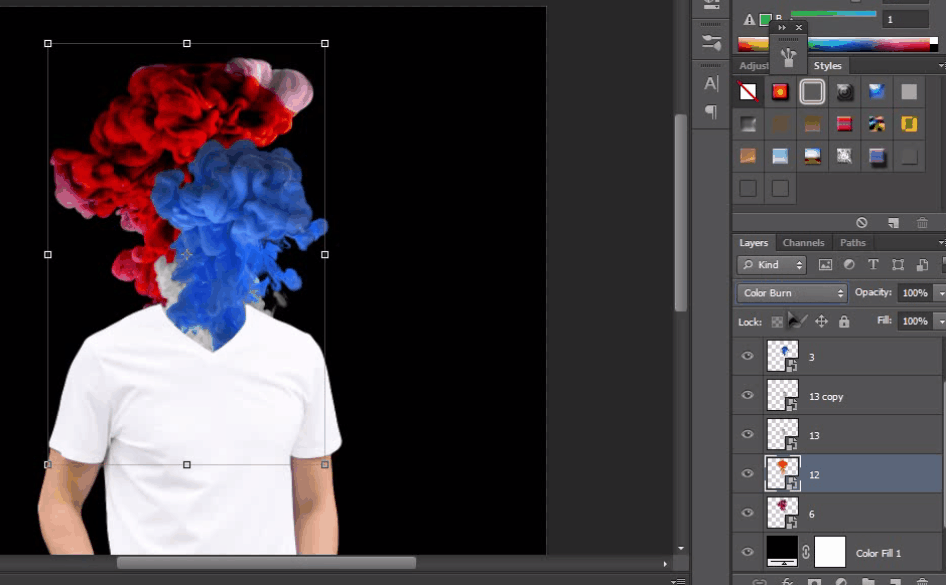The width and height of the screenshot is (946, 585).
Task: Open the Character panel icon
Action: pos(711,84)
